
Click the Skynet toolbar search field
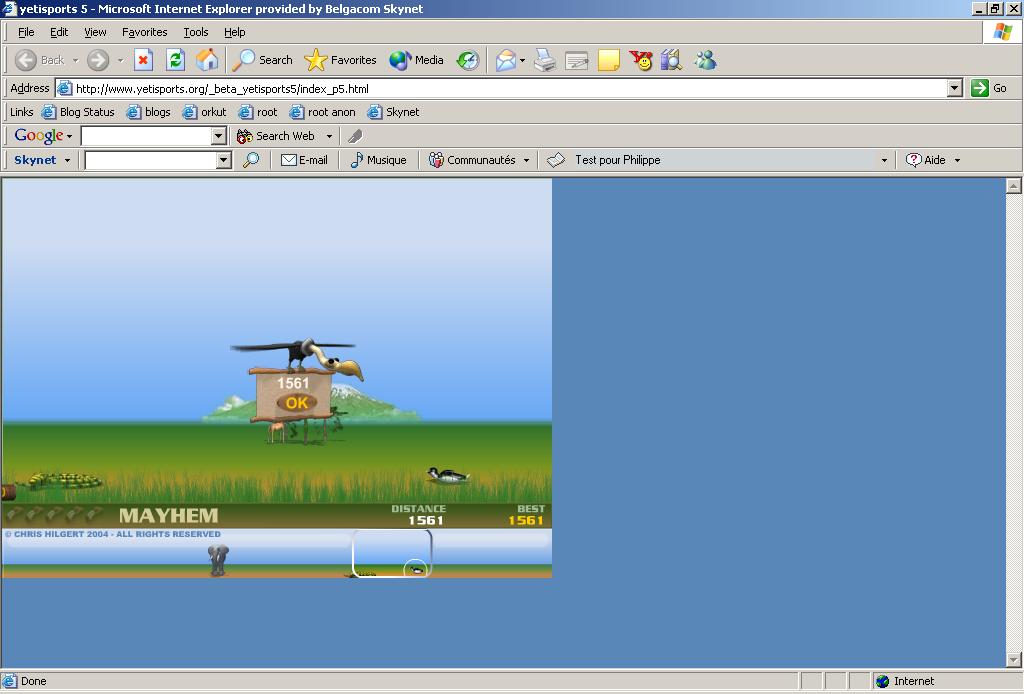tap(151, 160)
